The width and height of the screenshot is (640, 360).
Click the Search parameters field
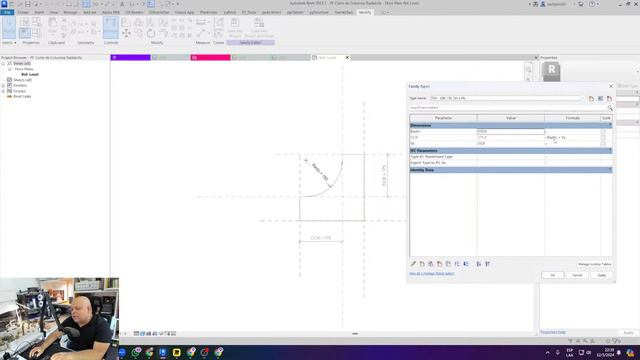tap(508, 108)
